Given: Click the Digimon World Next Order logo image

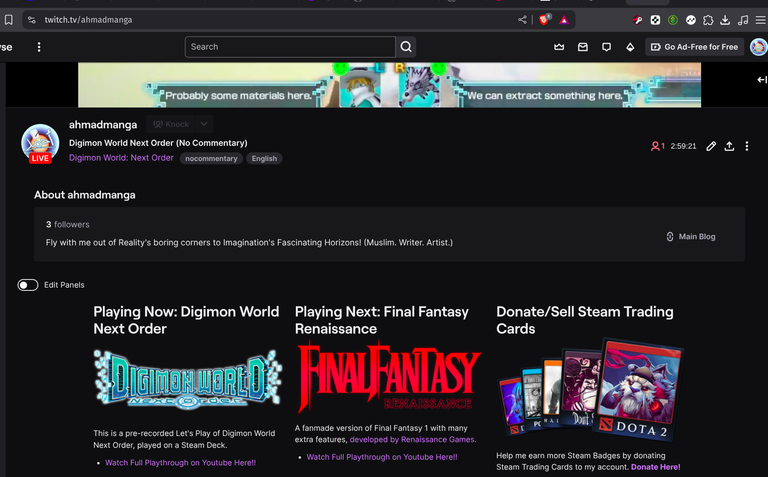Looking at the screenshot, I should click(x=188, y=379).
